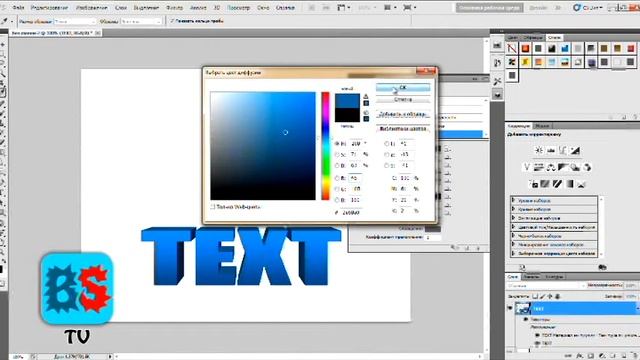Click Библиотеки цветов button
The image size is (640, 360).
pos(403,129)
